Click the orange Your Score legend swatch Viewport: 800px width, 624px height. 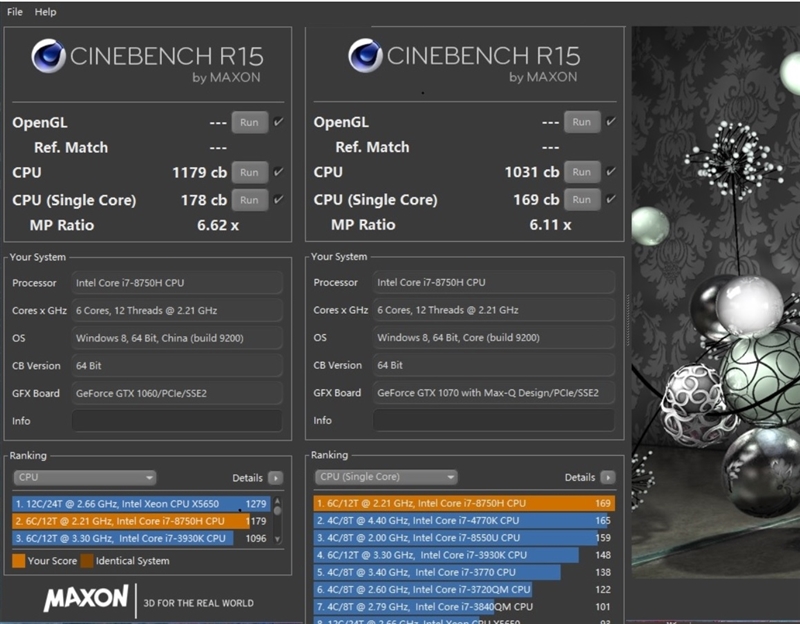click(x=19, y=561)
